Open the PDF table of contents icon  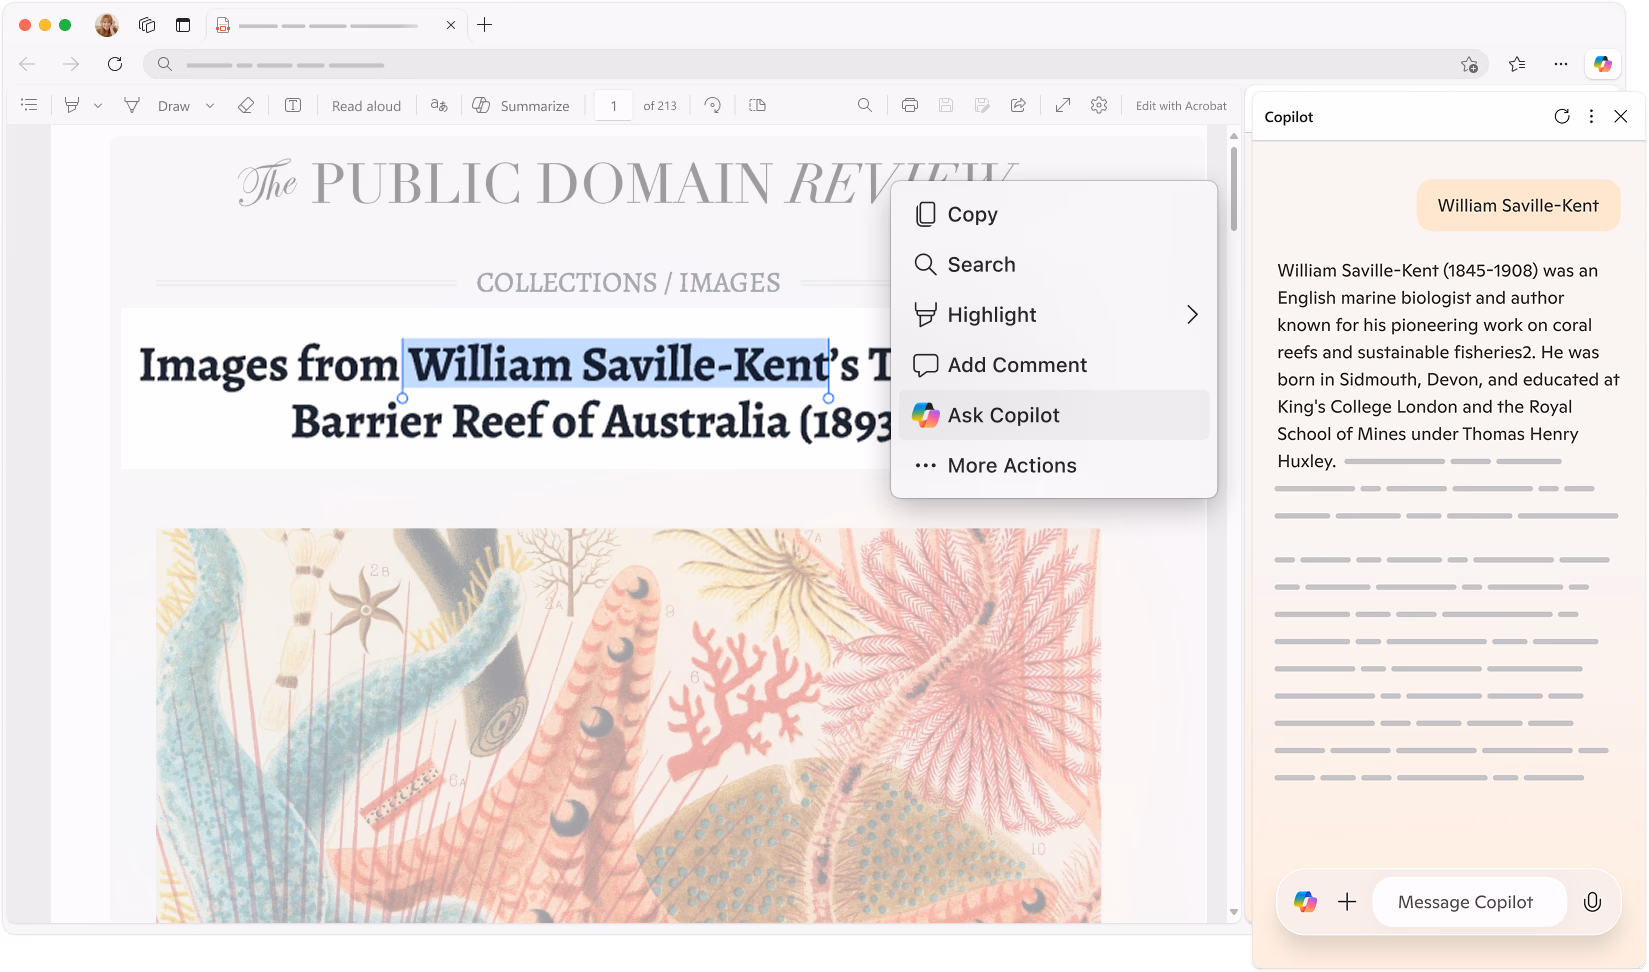tap(29, 105)
